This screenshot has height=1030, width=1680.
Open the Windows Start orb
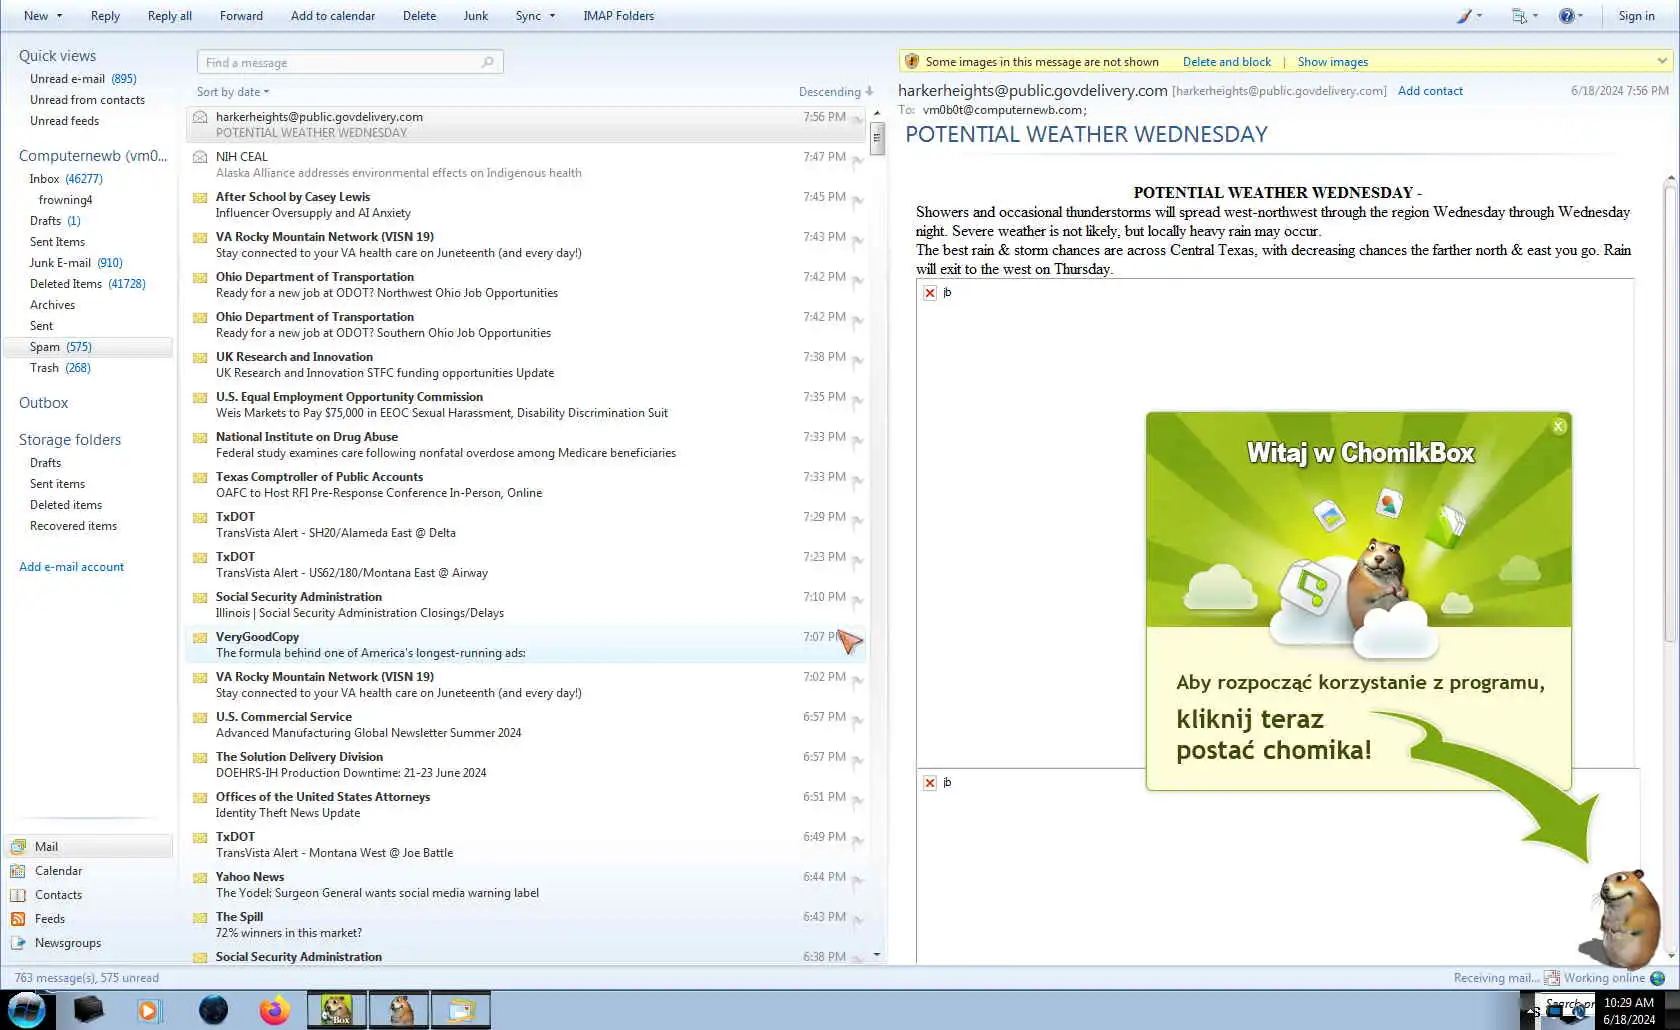[x=26, y=1010]
